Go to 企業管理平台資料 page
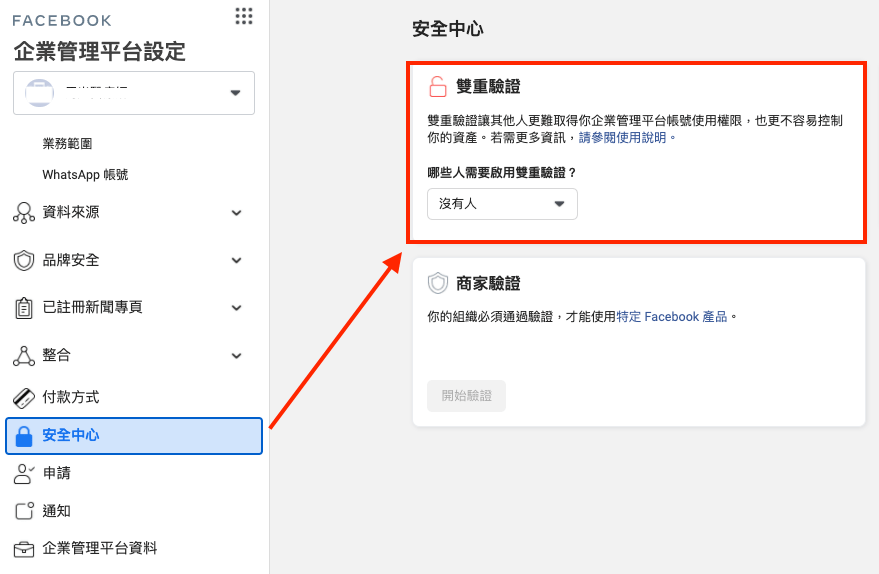This screenshot has height=574, width=879. tap(100, 548)
